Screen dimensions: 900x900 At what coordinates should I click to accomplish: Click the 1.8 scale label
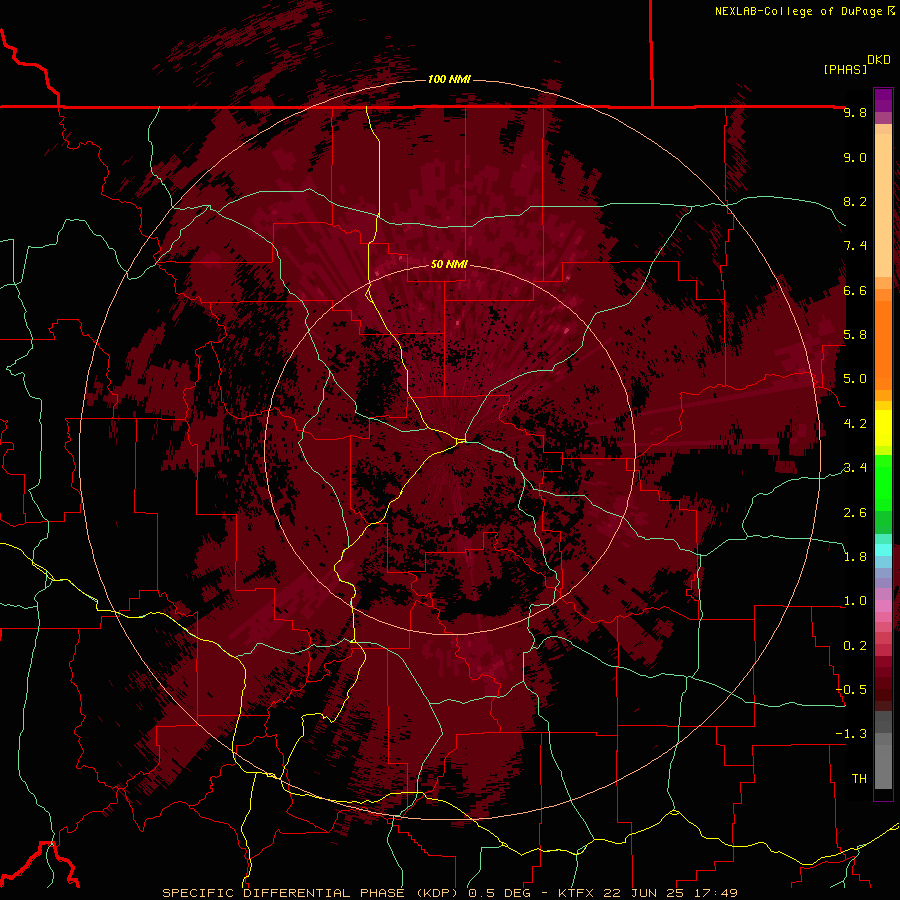point(855,557)
